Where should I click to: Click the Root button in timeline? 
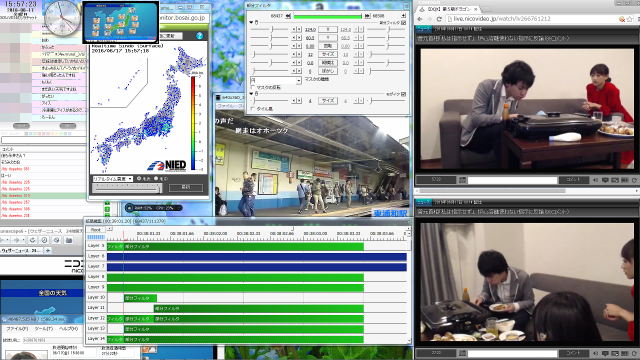coord(96,230)
